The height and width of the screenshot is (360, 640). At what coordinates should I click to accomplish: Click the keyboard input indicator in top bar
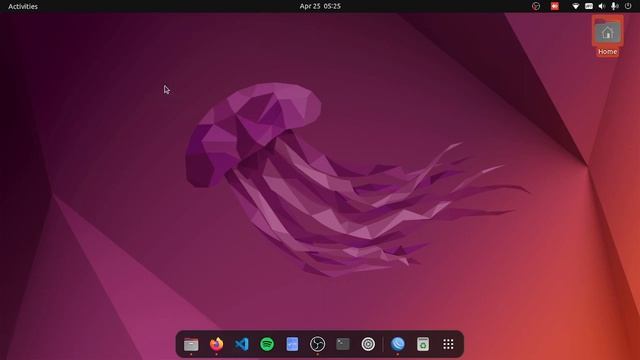pyautogui.click(x=589, y=6)
